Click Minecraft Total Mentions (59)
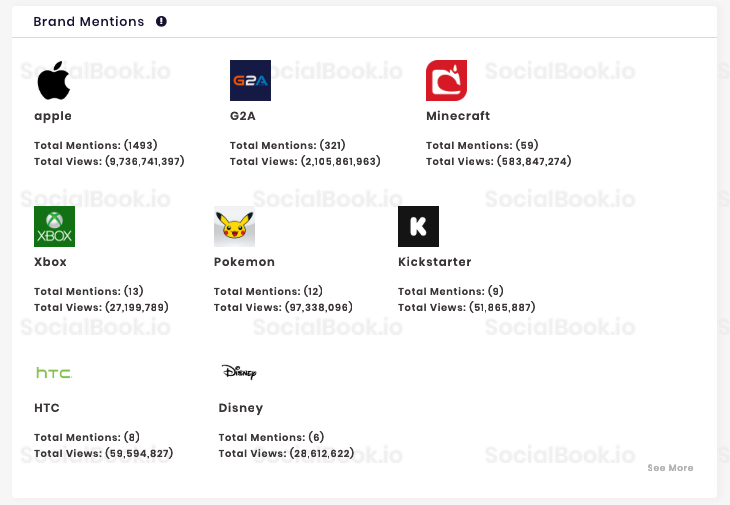This screenshot has width=730, height=505. click(x=482, y=145)
